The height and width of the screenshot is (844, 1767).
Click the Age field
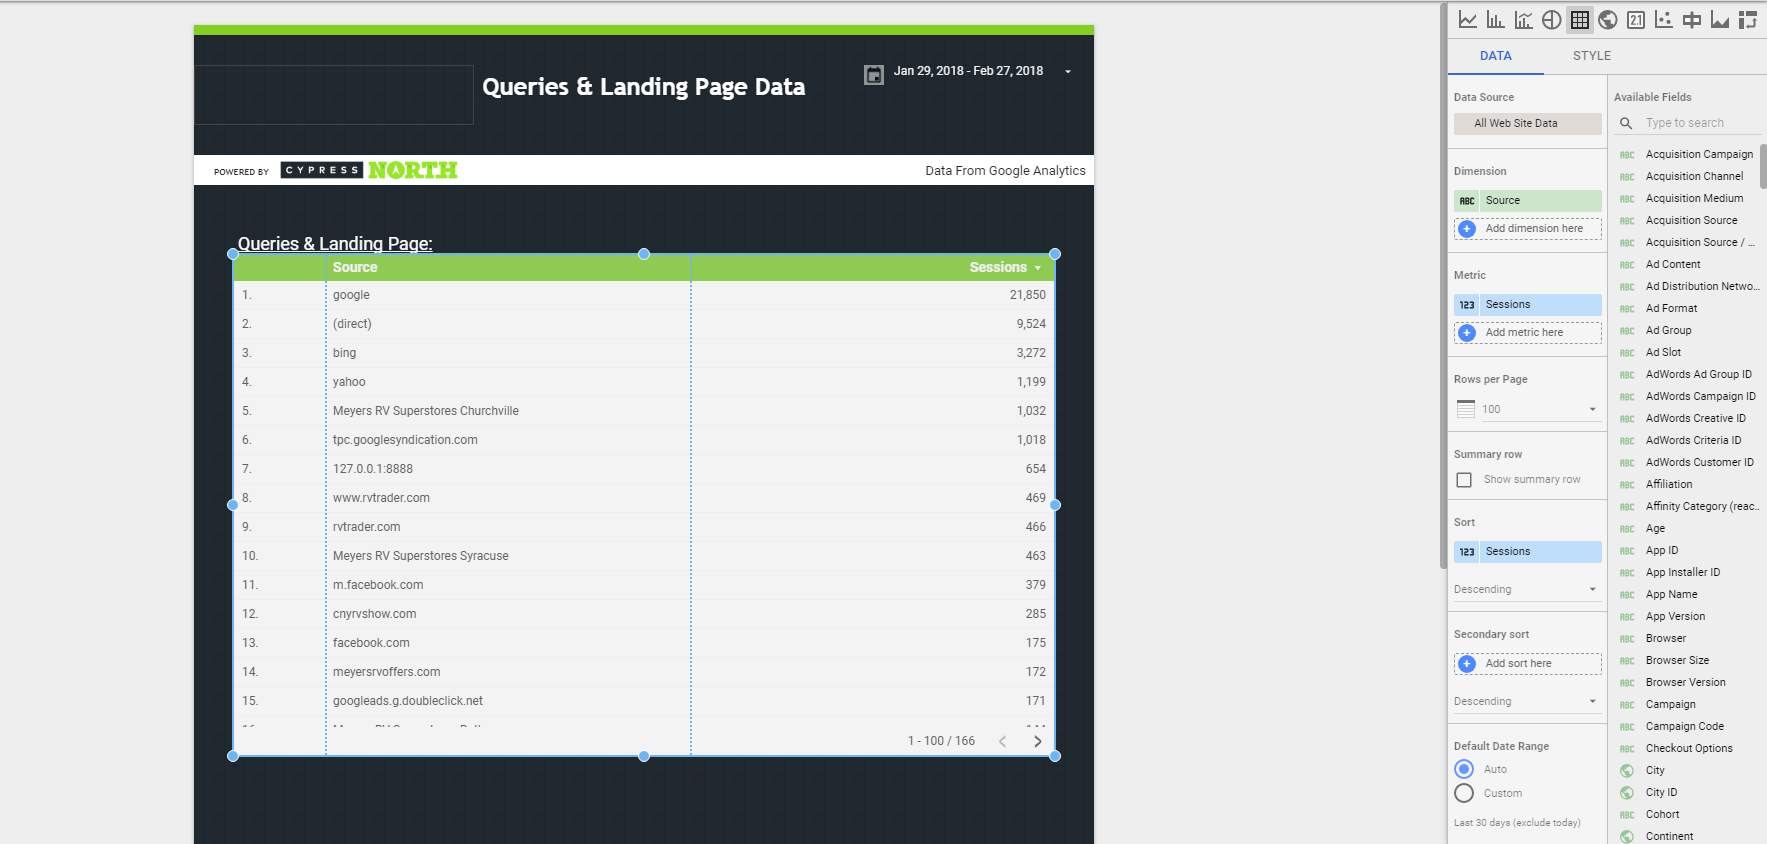point(1655,529)
